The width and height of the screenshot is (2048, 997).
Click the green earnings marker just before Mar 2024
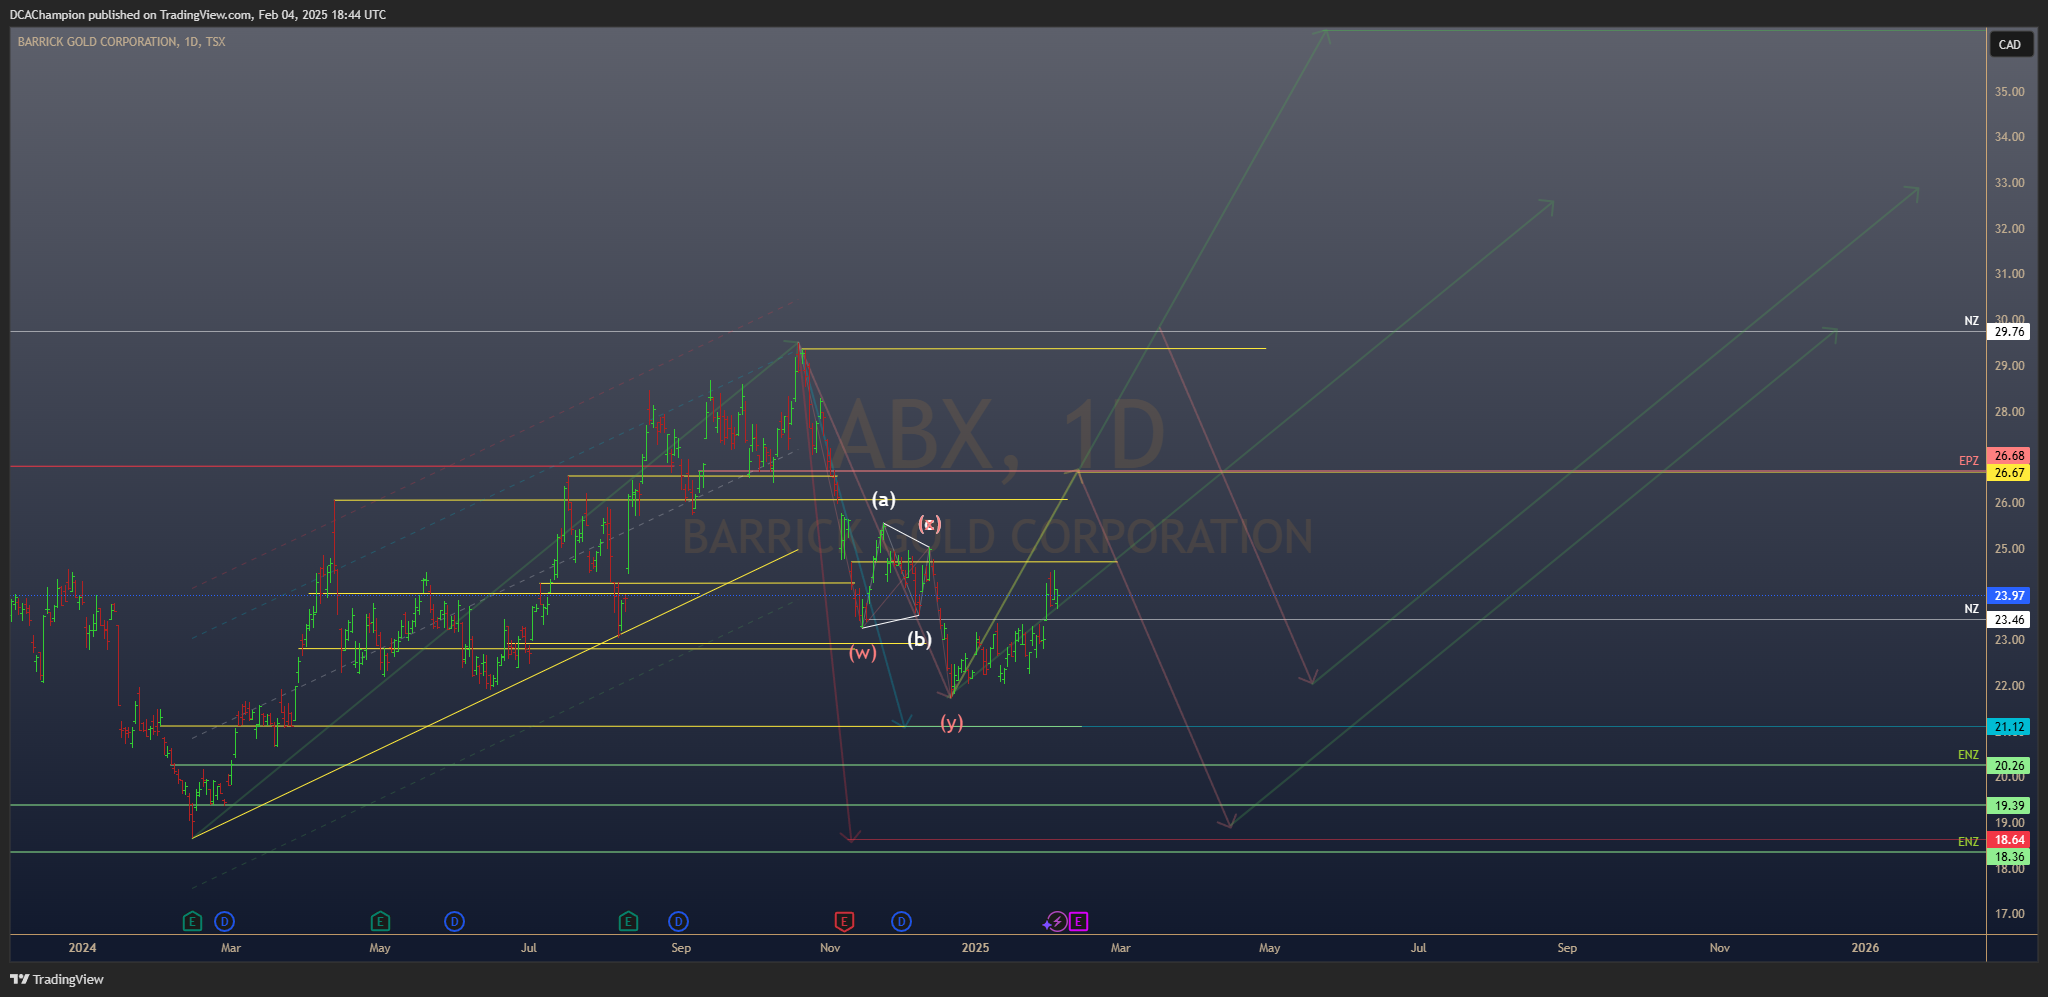pyautogui.click(x=192, y=921)
